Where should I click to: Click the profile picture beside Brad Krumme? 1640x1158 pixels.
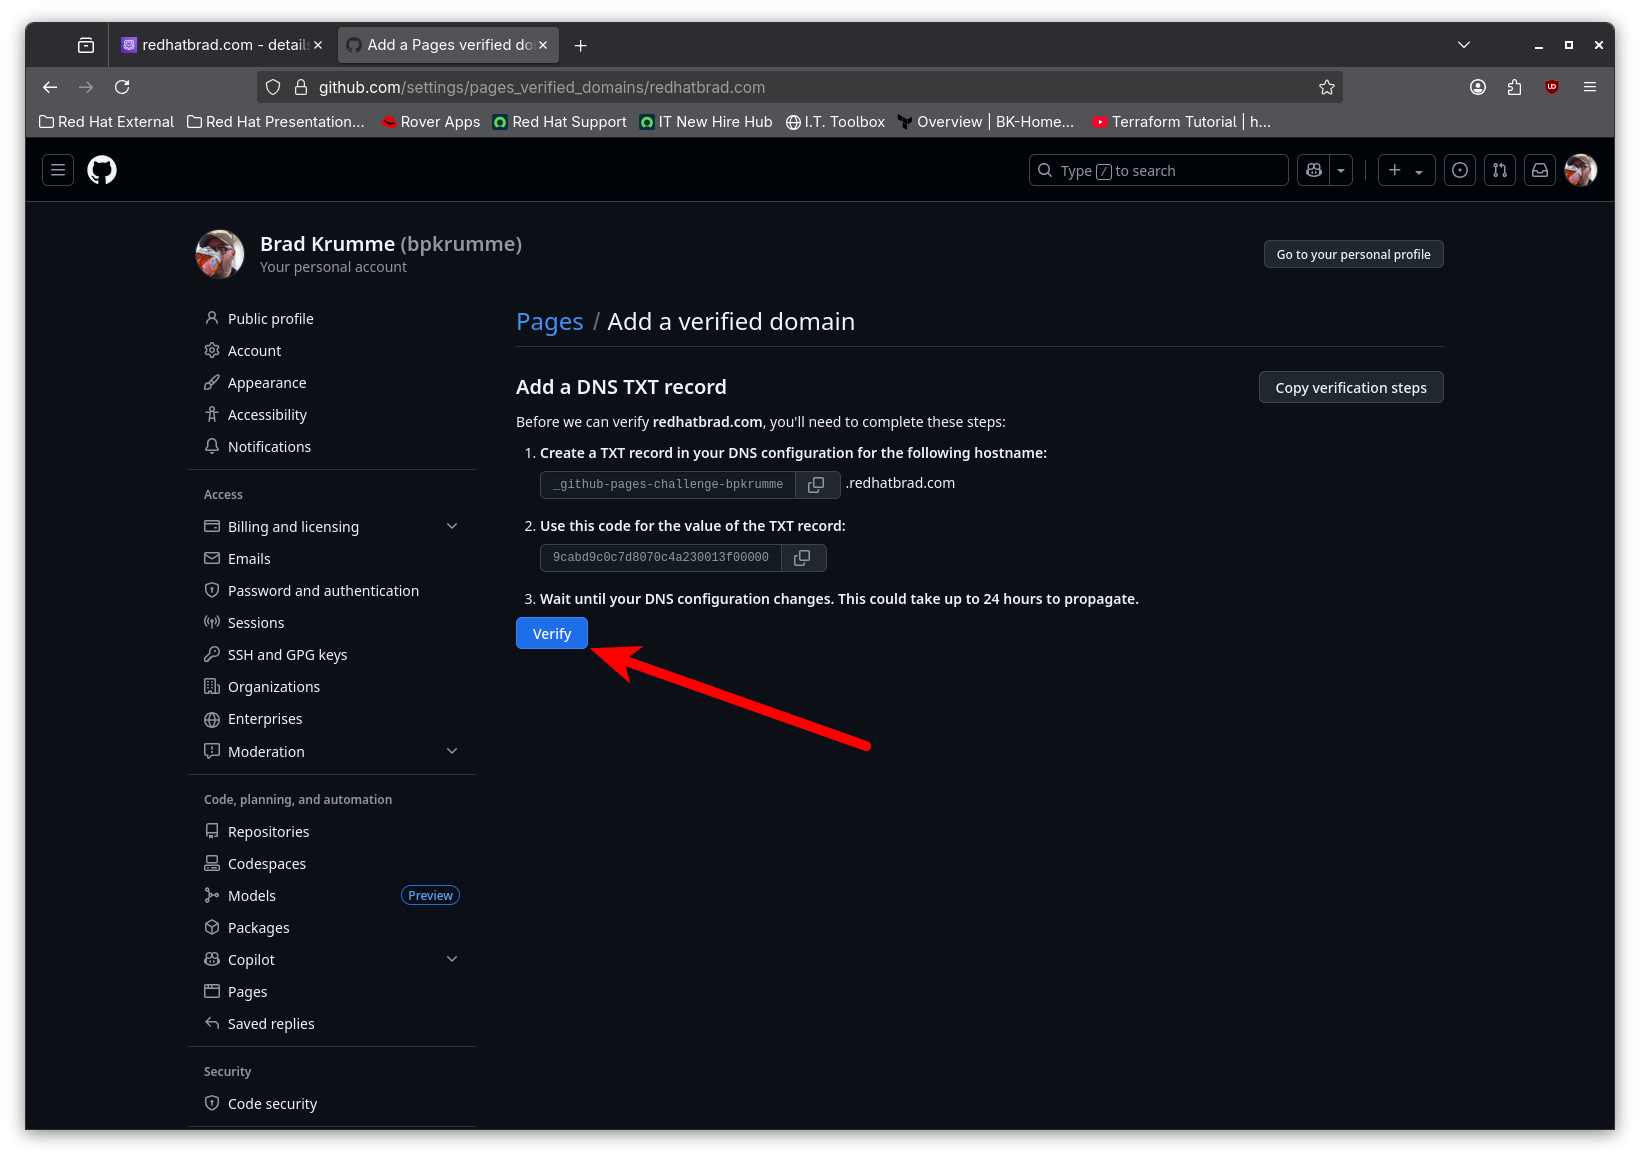click(x=220, y=254)
